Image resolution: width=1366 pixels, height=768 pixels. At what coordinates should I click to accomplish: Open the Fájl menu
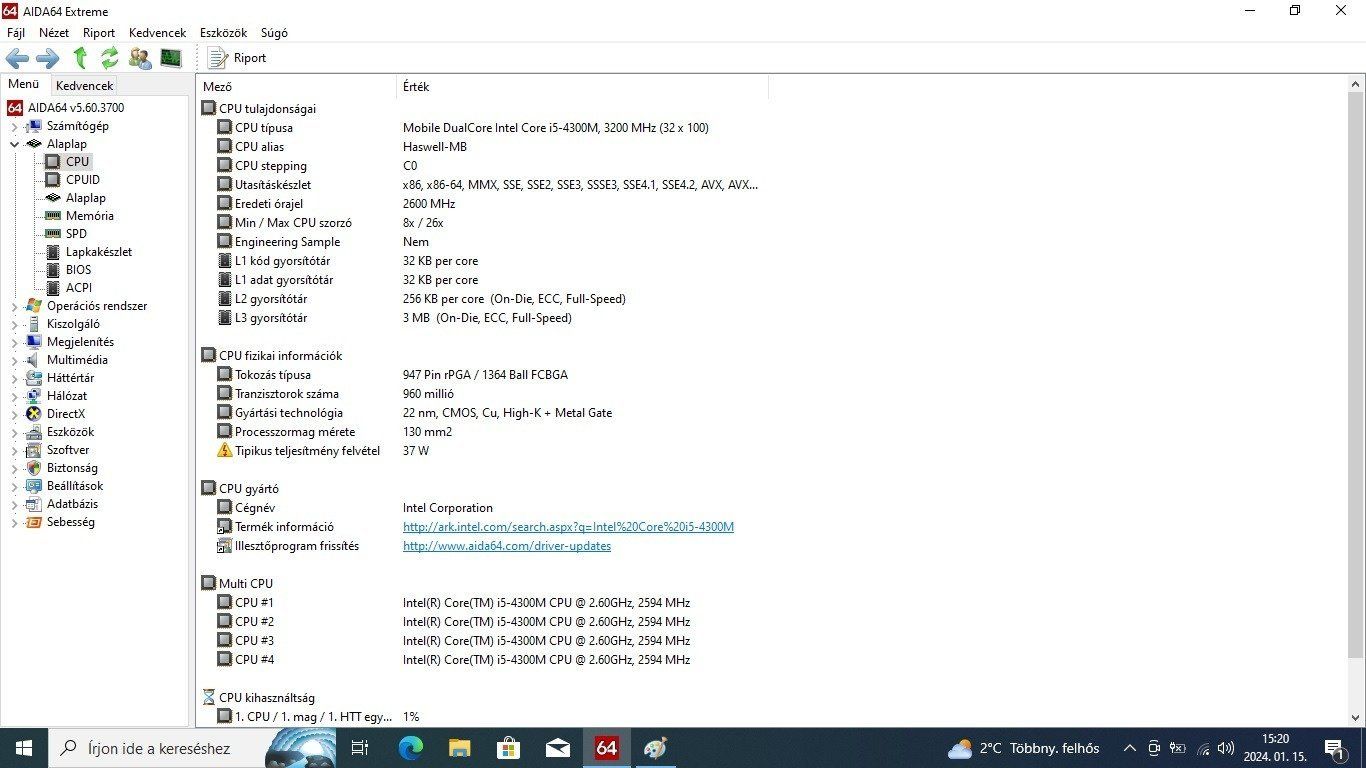[16, 33]
